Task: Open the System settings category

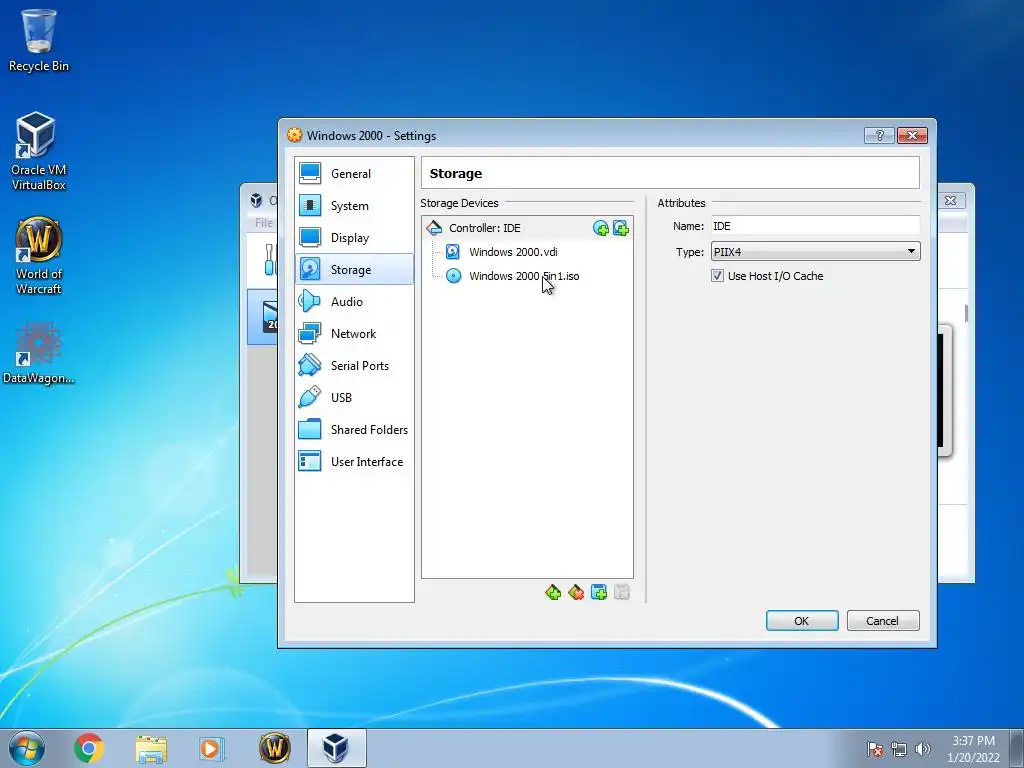Action: [354, 206]
